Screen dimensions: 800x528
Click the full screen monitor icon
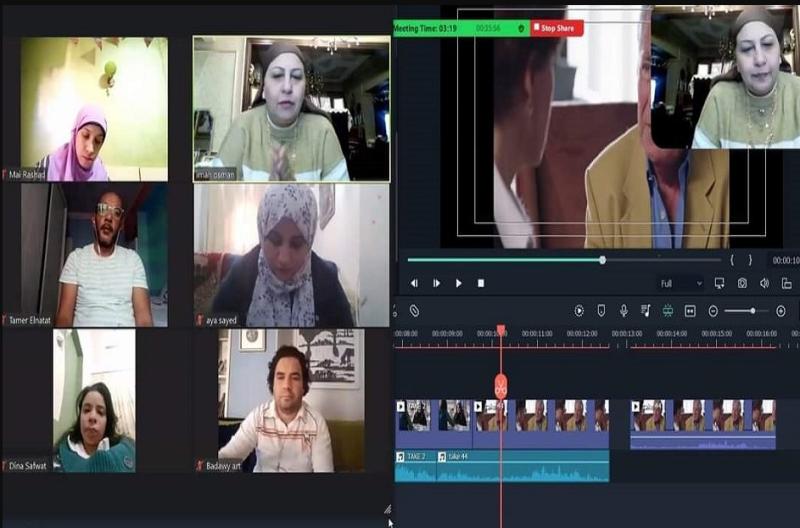719,283
